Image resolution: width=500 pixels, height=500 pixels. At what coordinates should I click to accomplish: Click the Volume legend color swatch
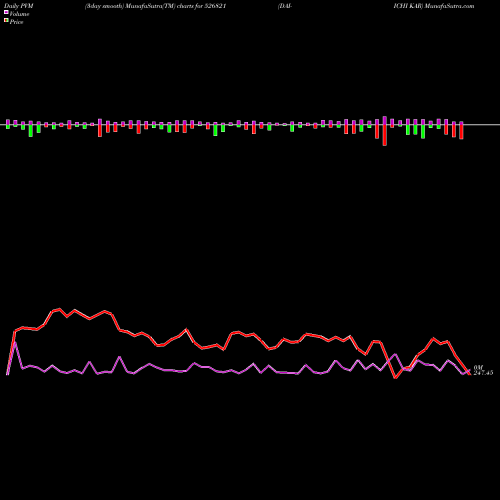tap(6, 13)
